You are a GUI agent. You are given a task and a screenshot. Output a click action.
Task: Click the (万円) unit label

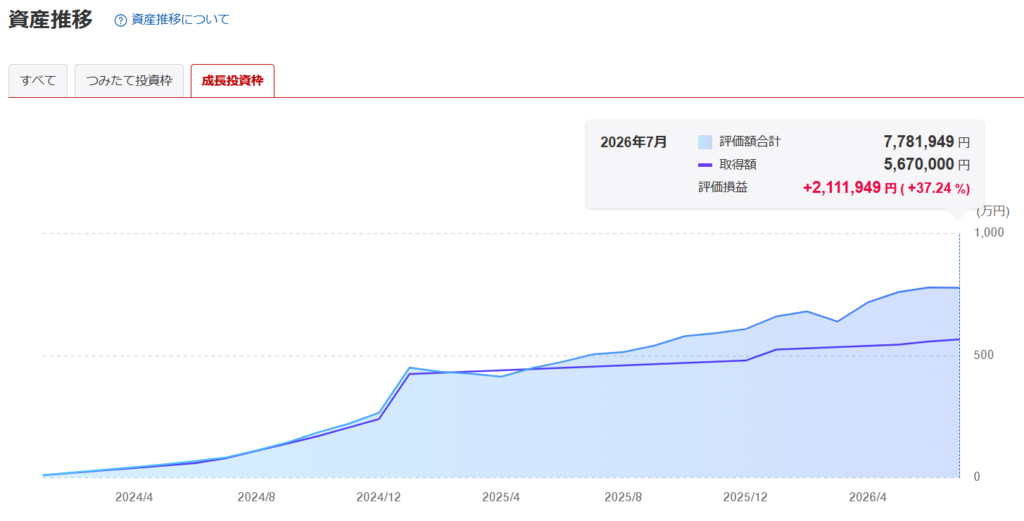[x=993, y=211]
